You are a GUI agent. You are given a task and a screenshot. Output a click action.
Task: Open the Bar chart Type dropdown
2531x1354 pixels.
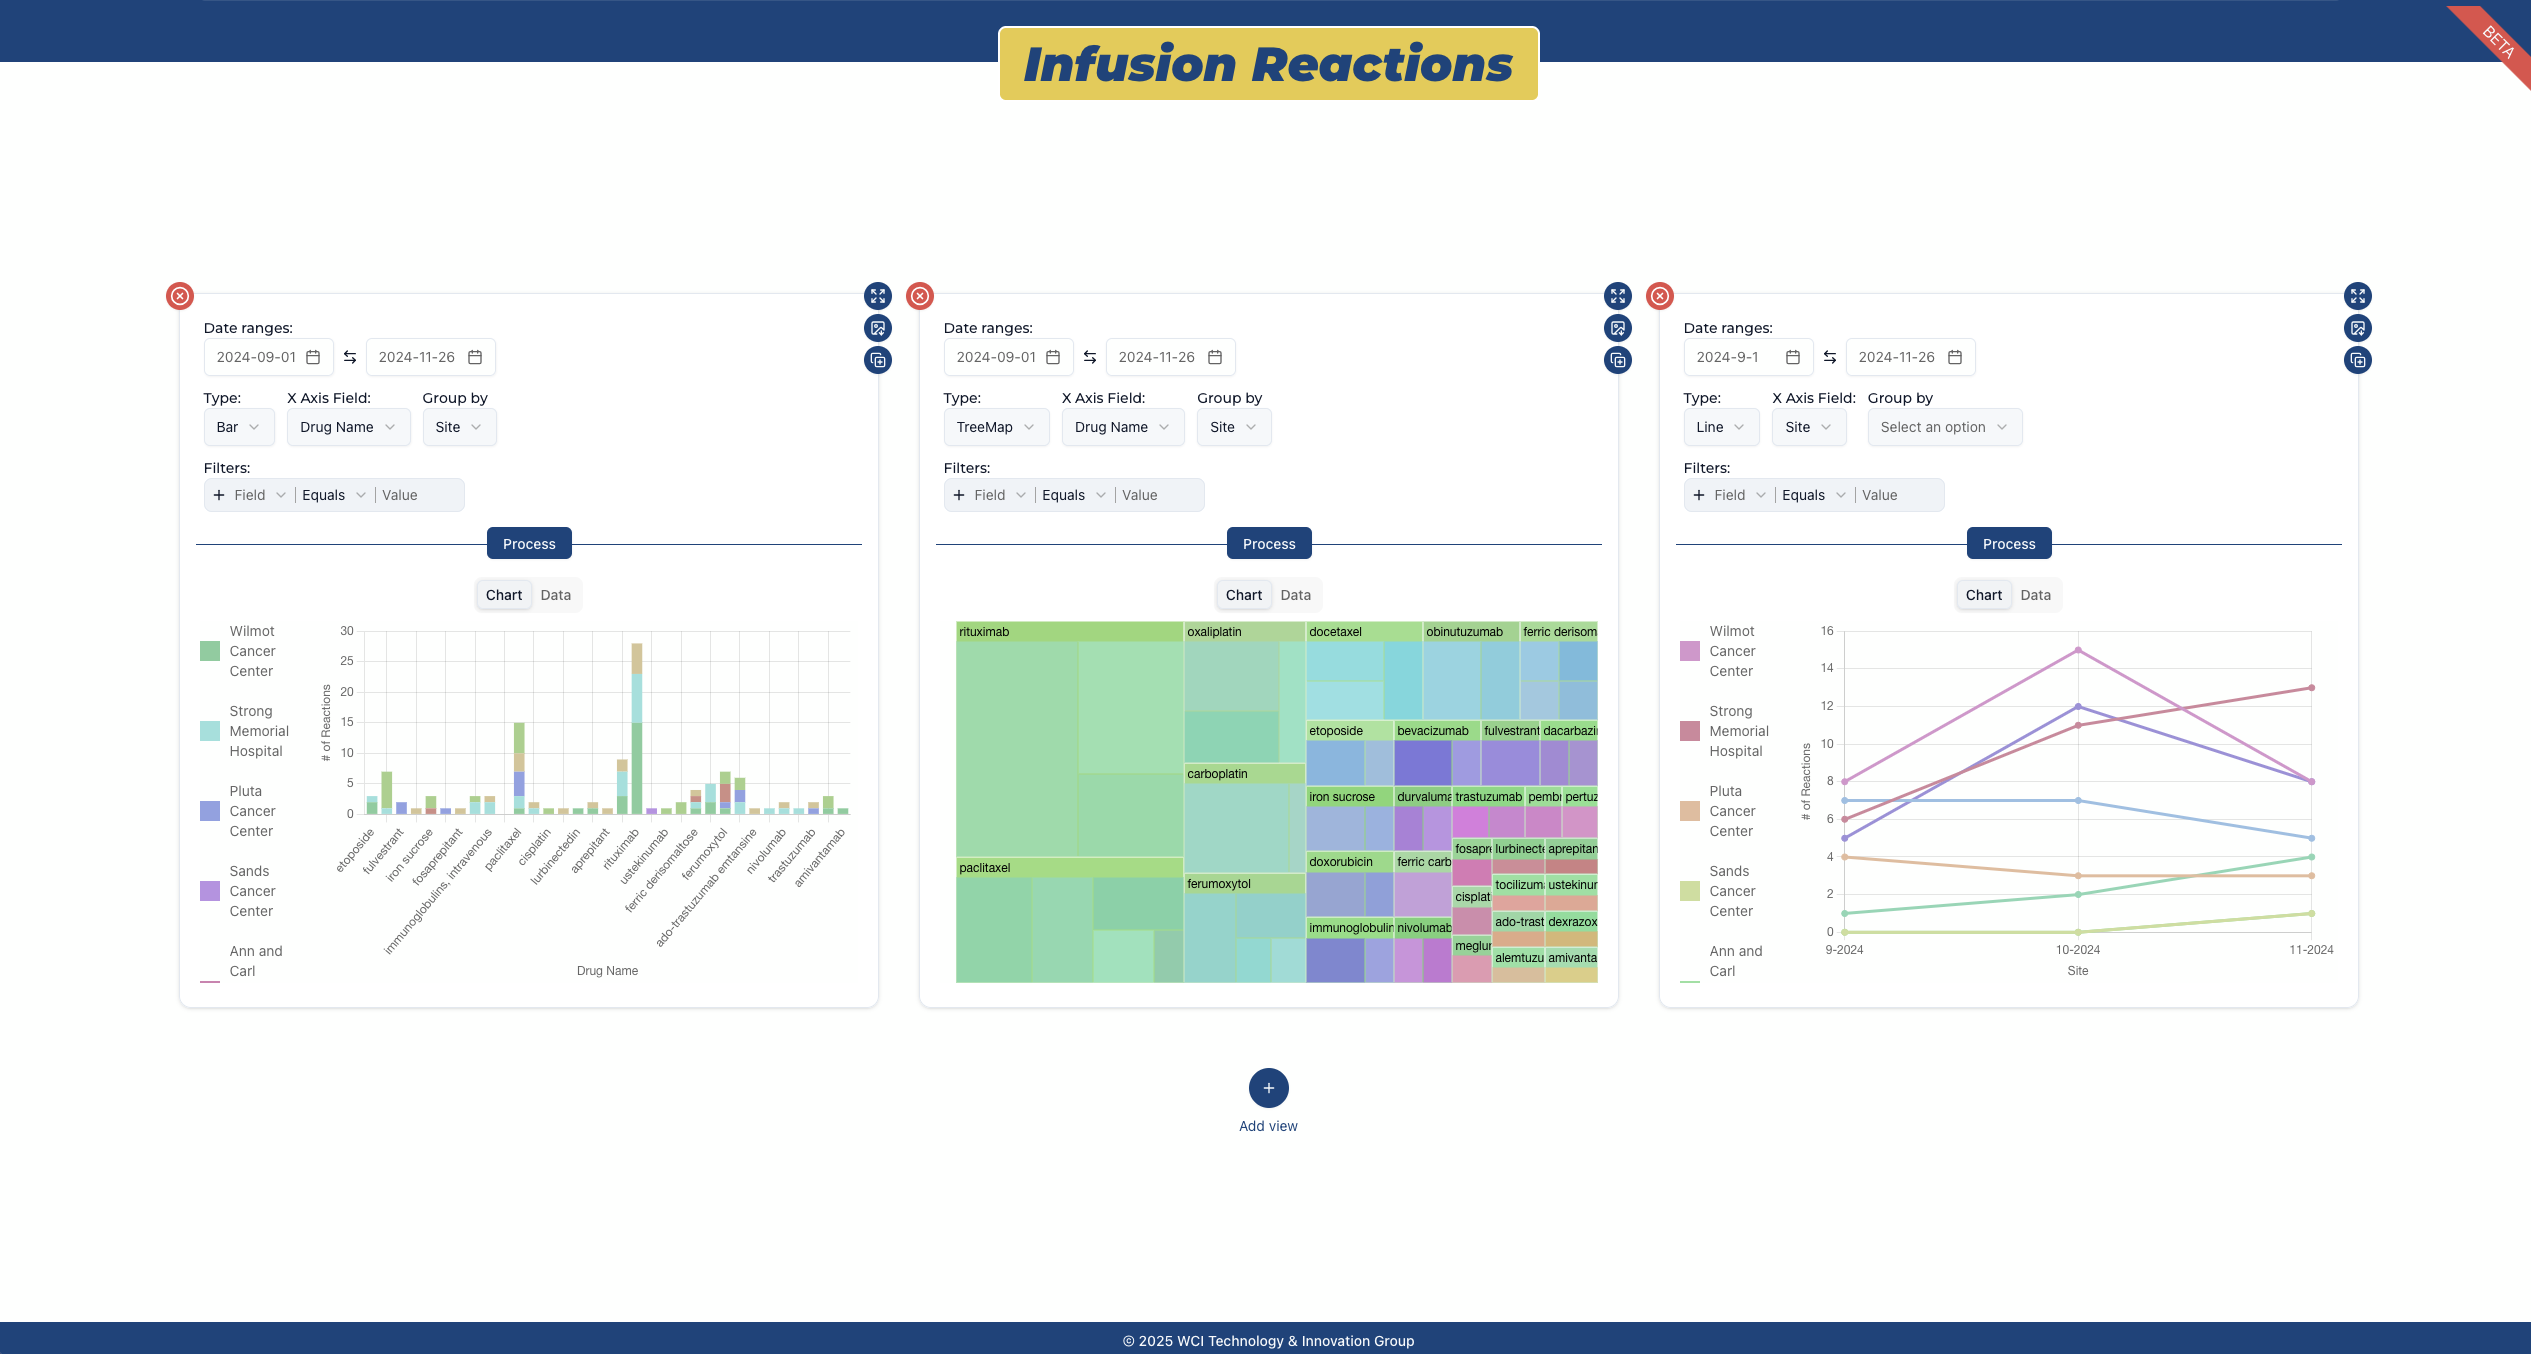coord(239,427)
